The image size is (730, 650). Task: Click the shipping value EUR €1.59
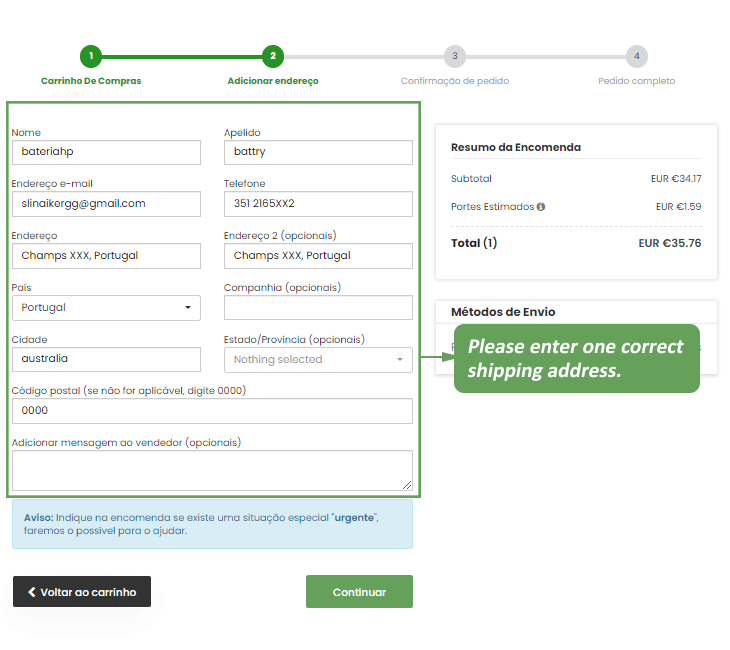[x=678, y=207]
